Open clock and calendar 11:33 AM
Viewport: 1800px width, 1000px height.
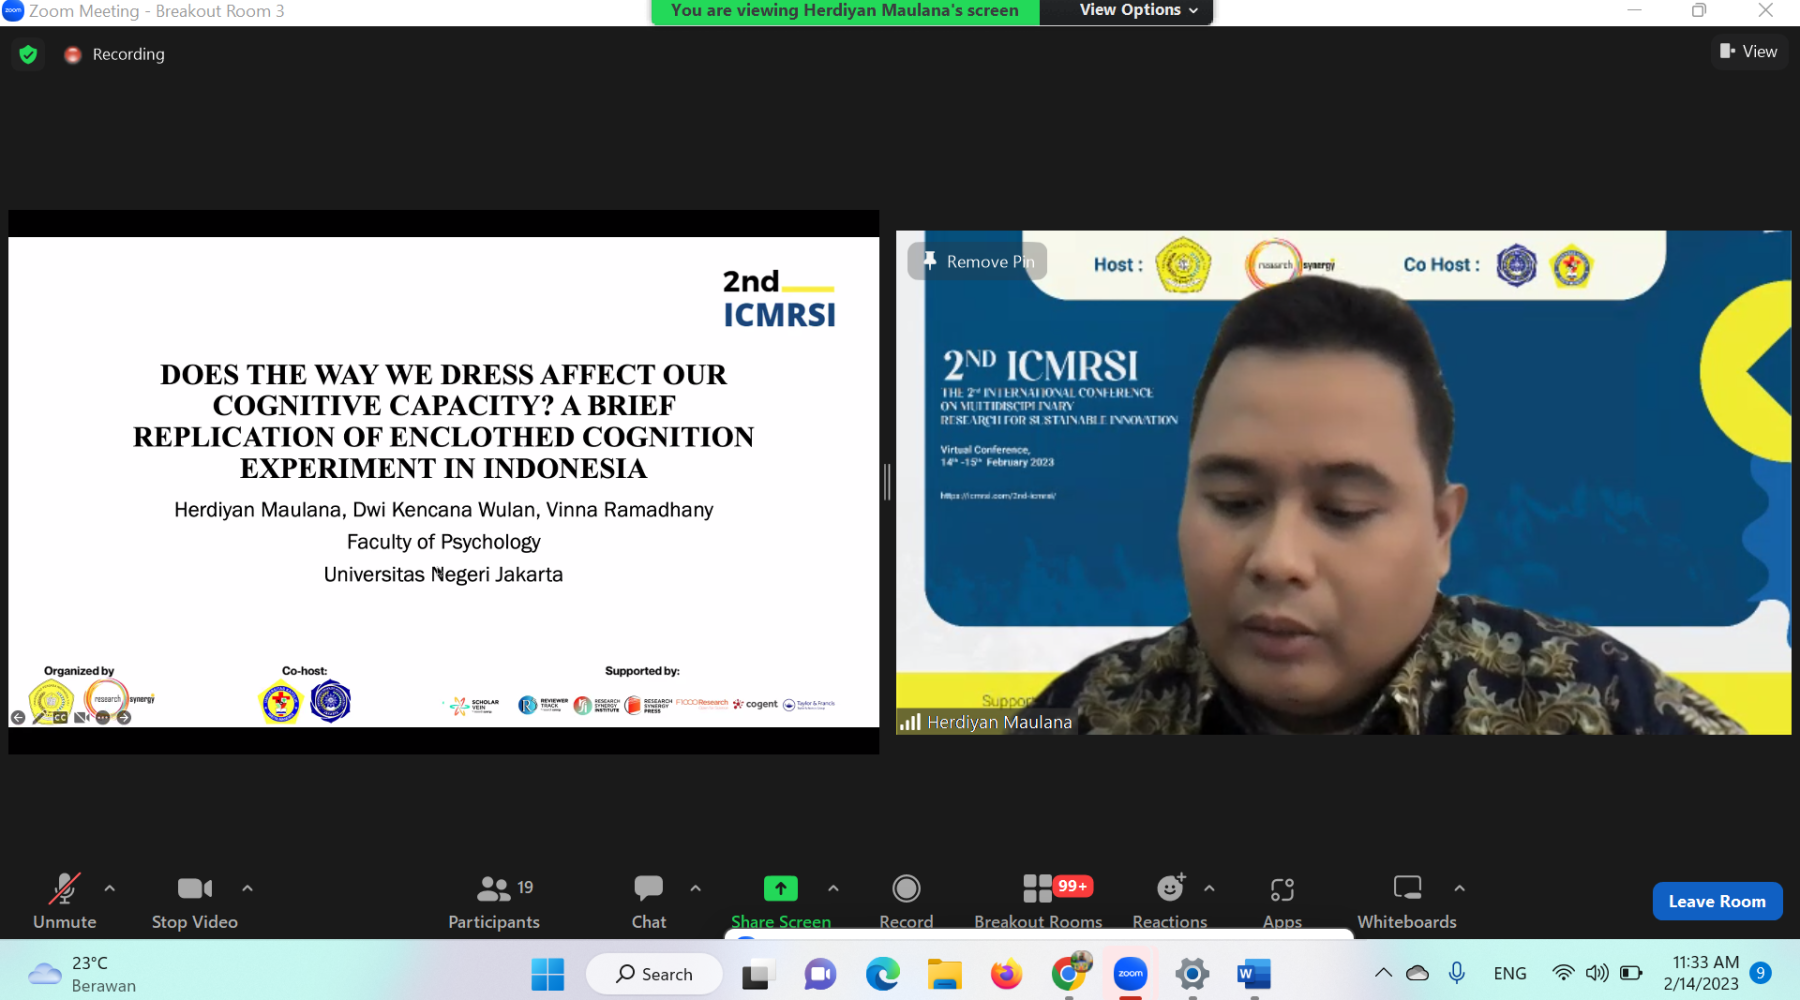point(1702,973)
